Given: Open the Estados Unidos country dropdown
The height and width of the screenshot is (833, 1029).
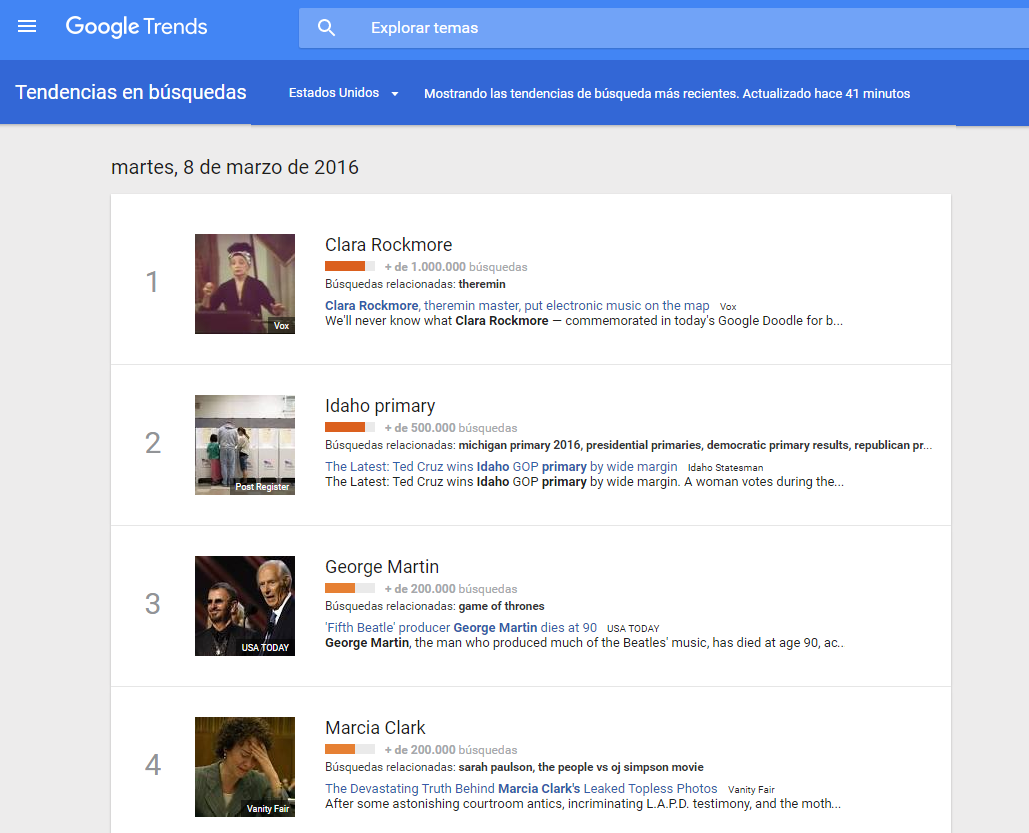Looking at the screenshot, I should (343, 93).
